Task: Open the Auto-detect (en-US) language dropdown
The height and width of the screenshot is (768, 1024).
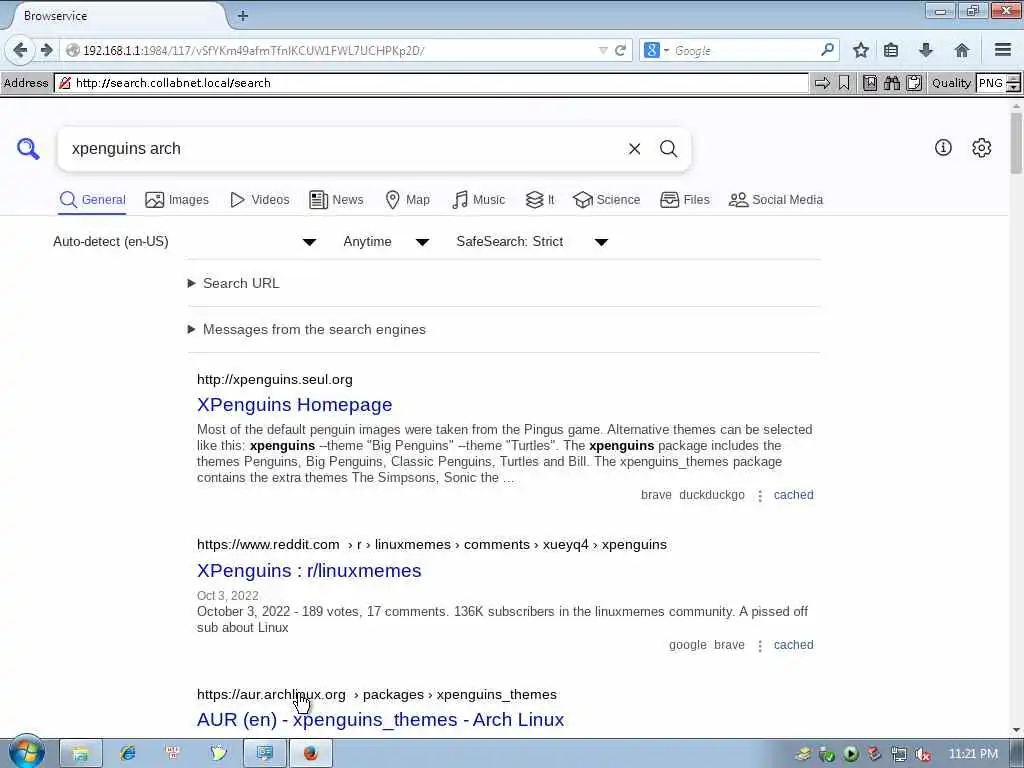Action: [x=185, y=242]
